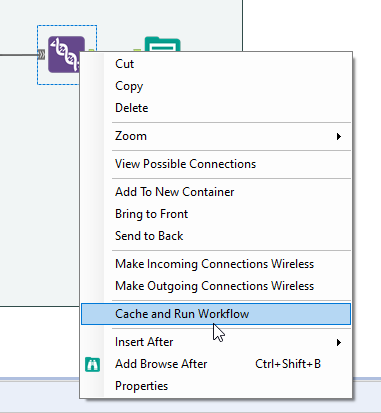Run Cache and Run Workflow

coord(216,314)
